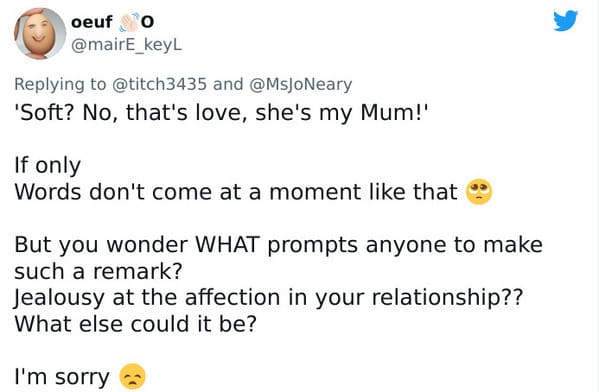Open the @MsJoNeary mention link
The height and width of the screenshot is (392, 599).
(300, 84)
